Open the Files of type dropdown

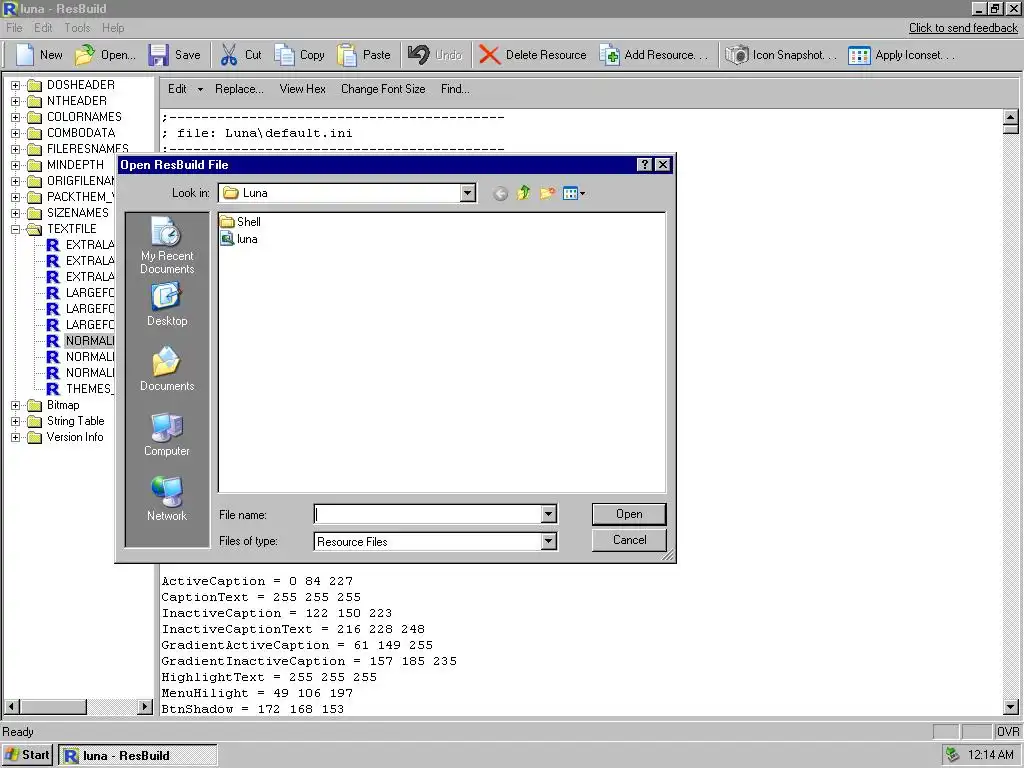549,541
